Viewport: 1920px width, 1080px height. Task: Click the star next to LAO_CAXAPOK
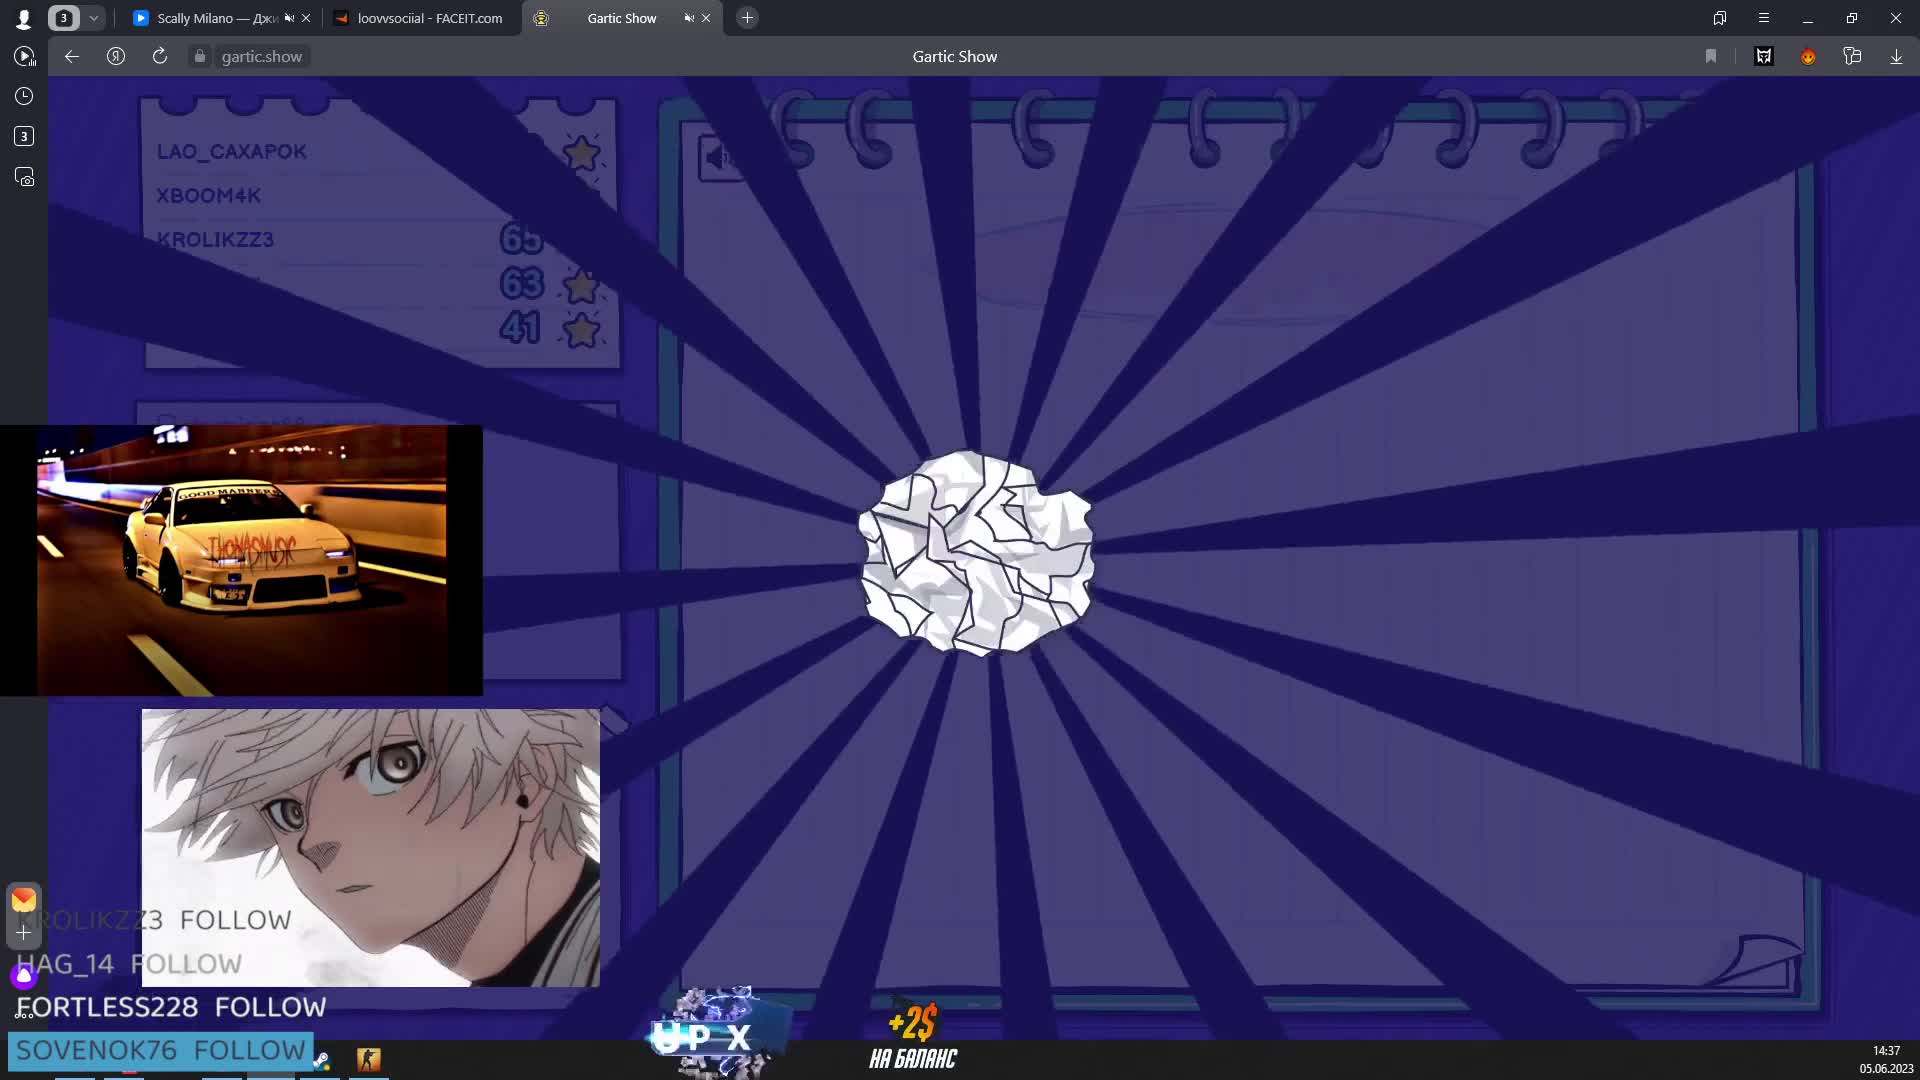point(581,153)
